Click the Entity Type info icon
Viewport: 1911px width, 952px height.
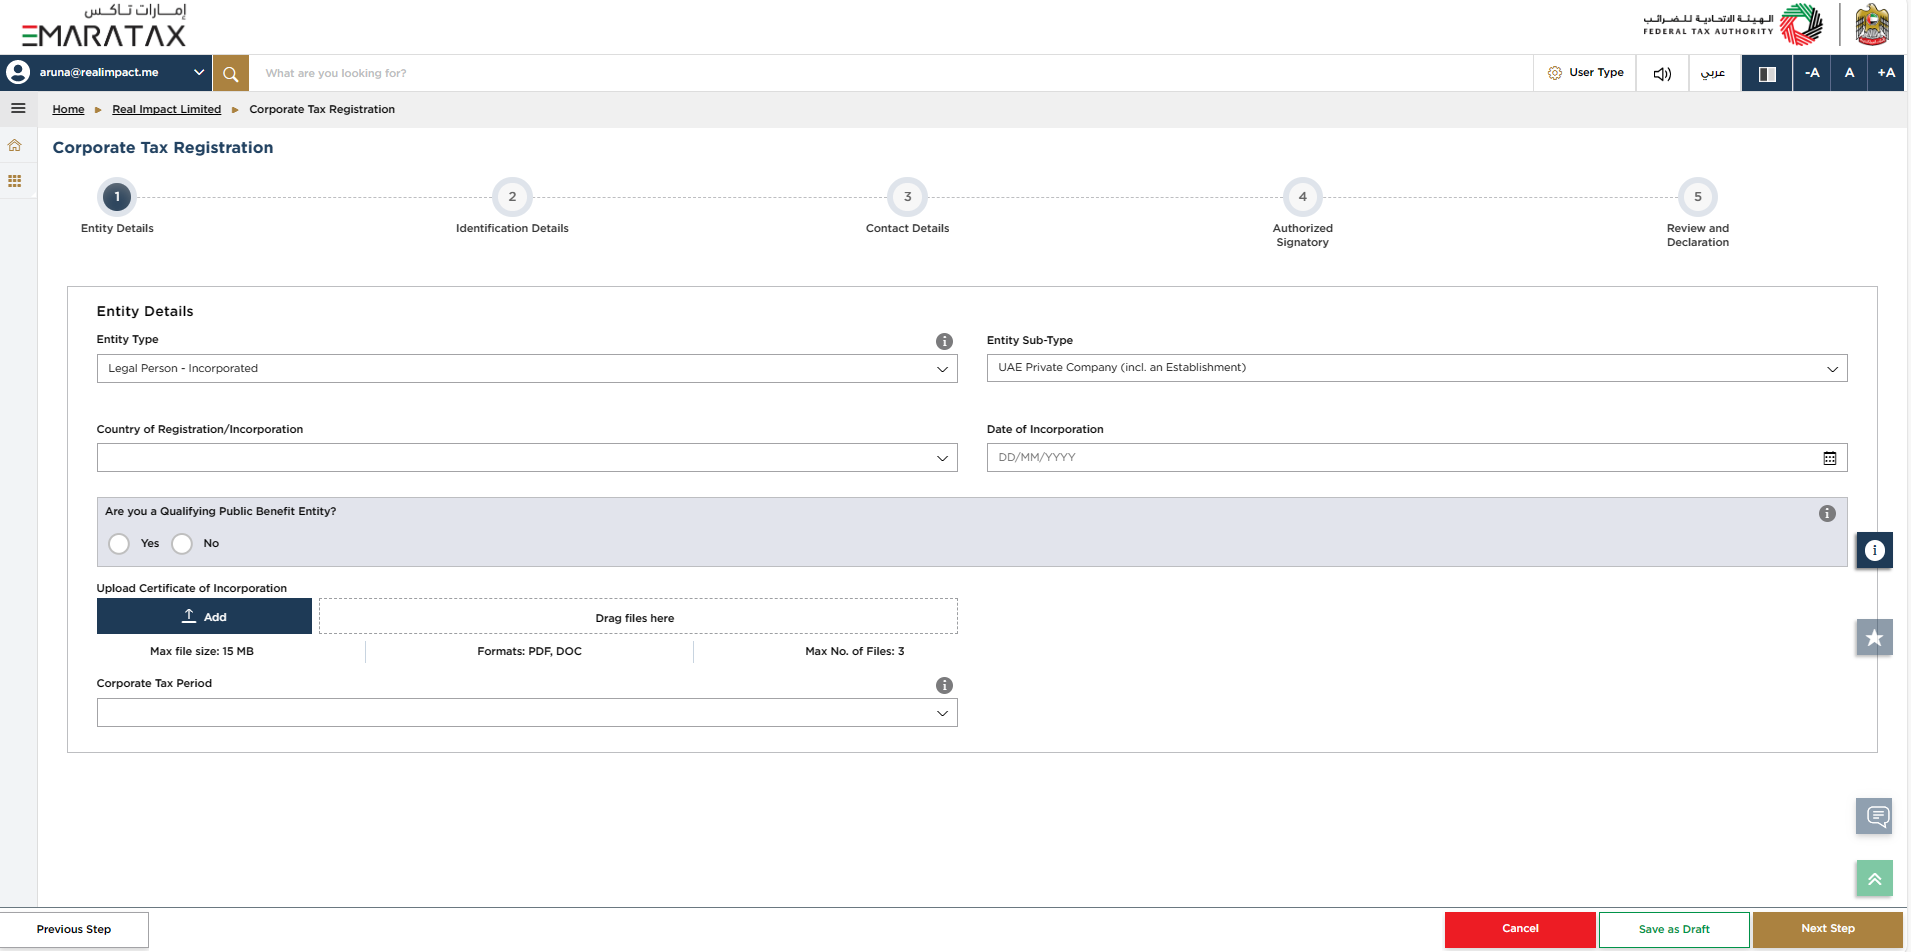coord(944,341)
